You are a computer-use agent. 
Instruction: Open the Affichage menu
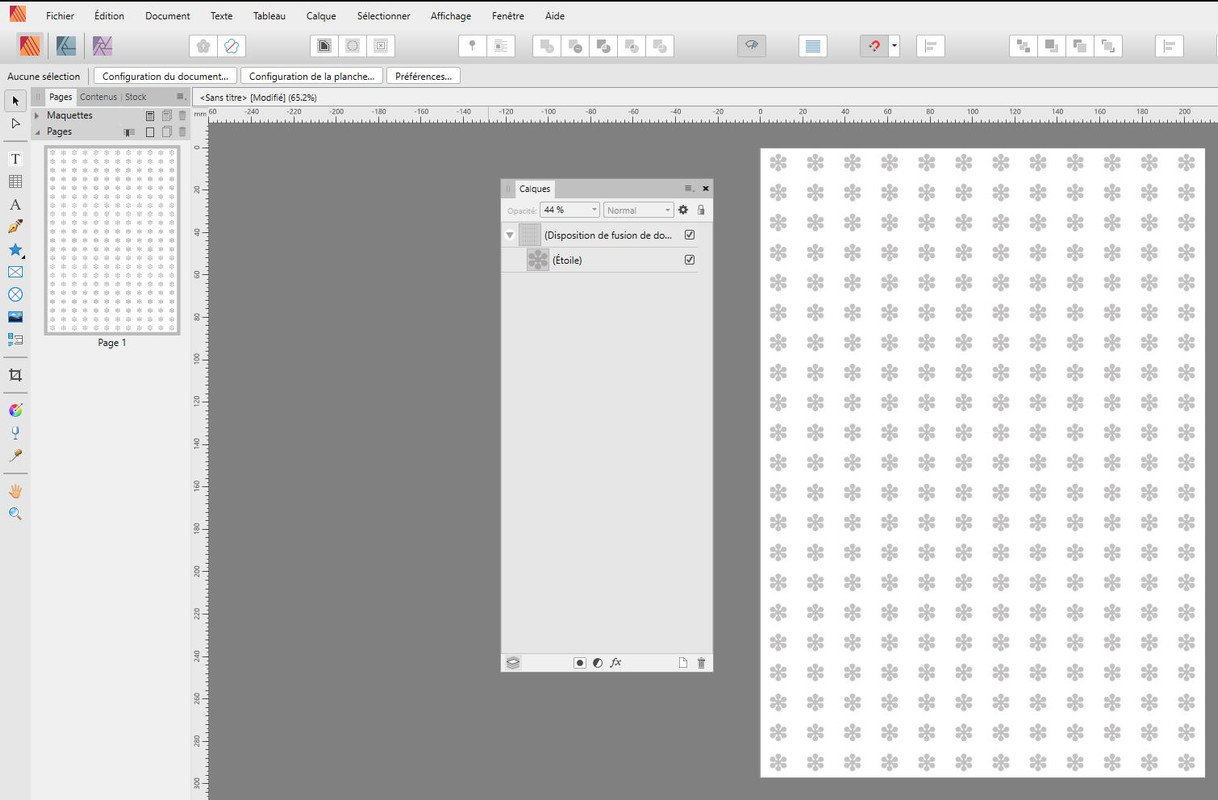coord(450,16)
